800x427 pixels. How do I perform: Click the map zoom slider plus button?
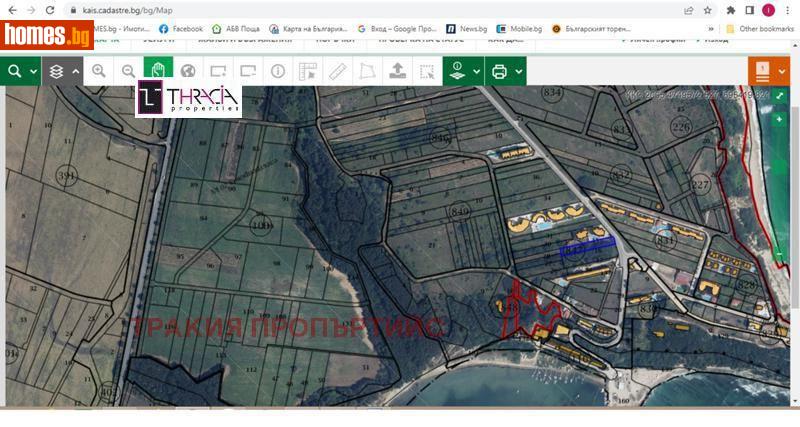click(x=779, y=119)
